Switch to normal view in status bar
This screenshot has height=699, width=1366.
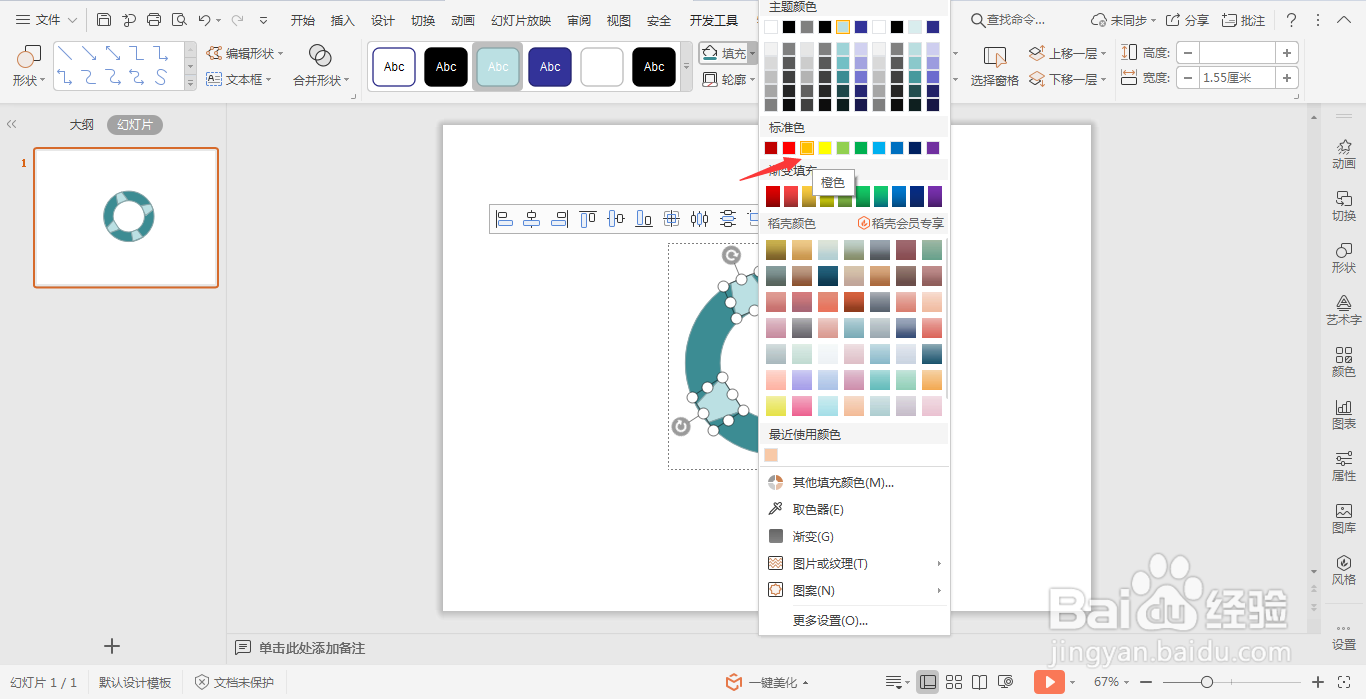(928, 682)
